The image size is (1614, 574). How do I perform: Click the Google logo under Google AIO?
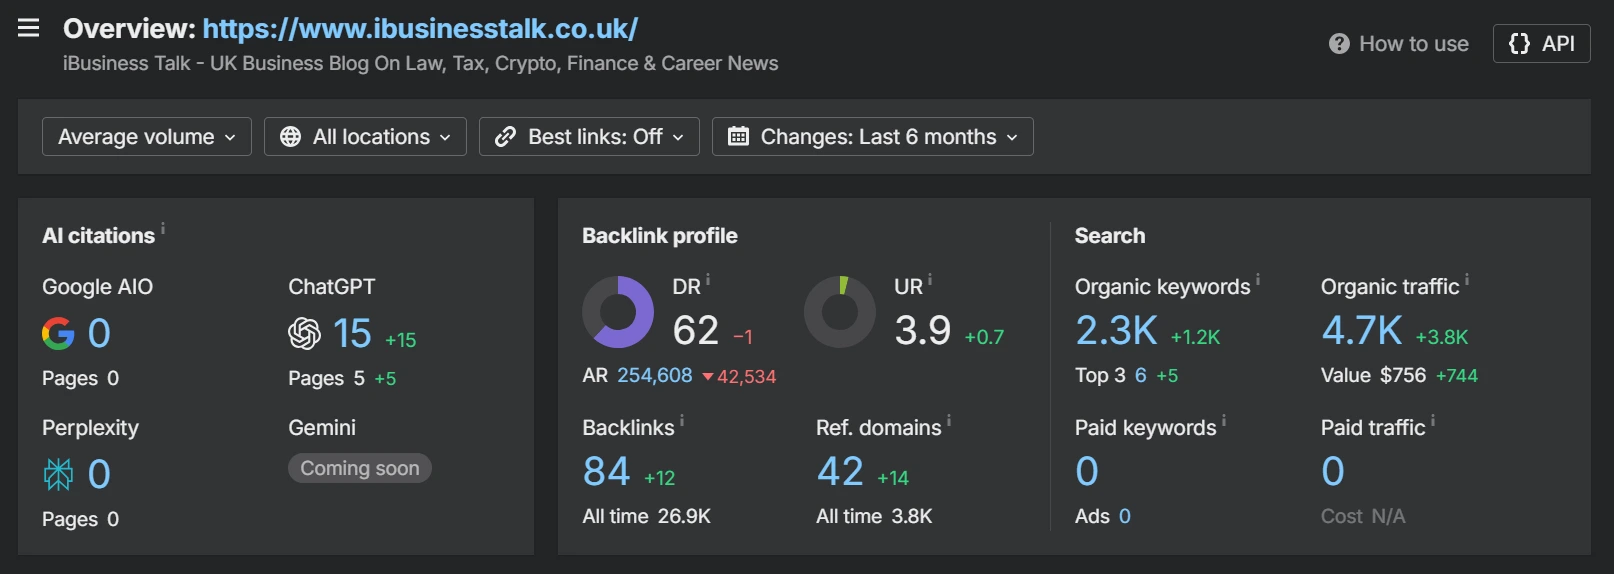(58, 333)
